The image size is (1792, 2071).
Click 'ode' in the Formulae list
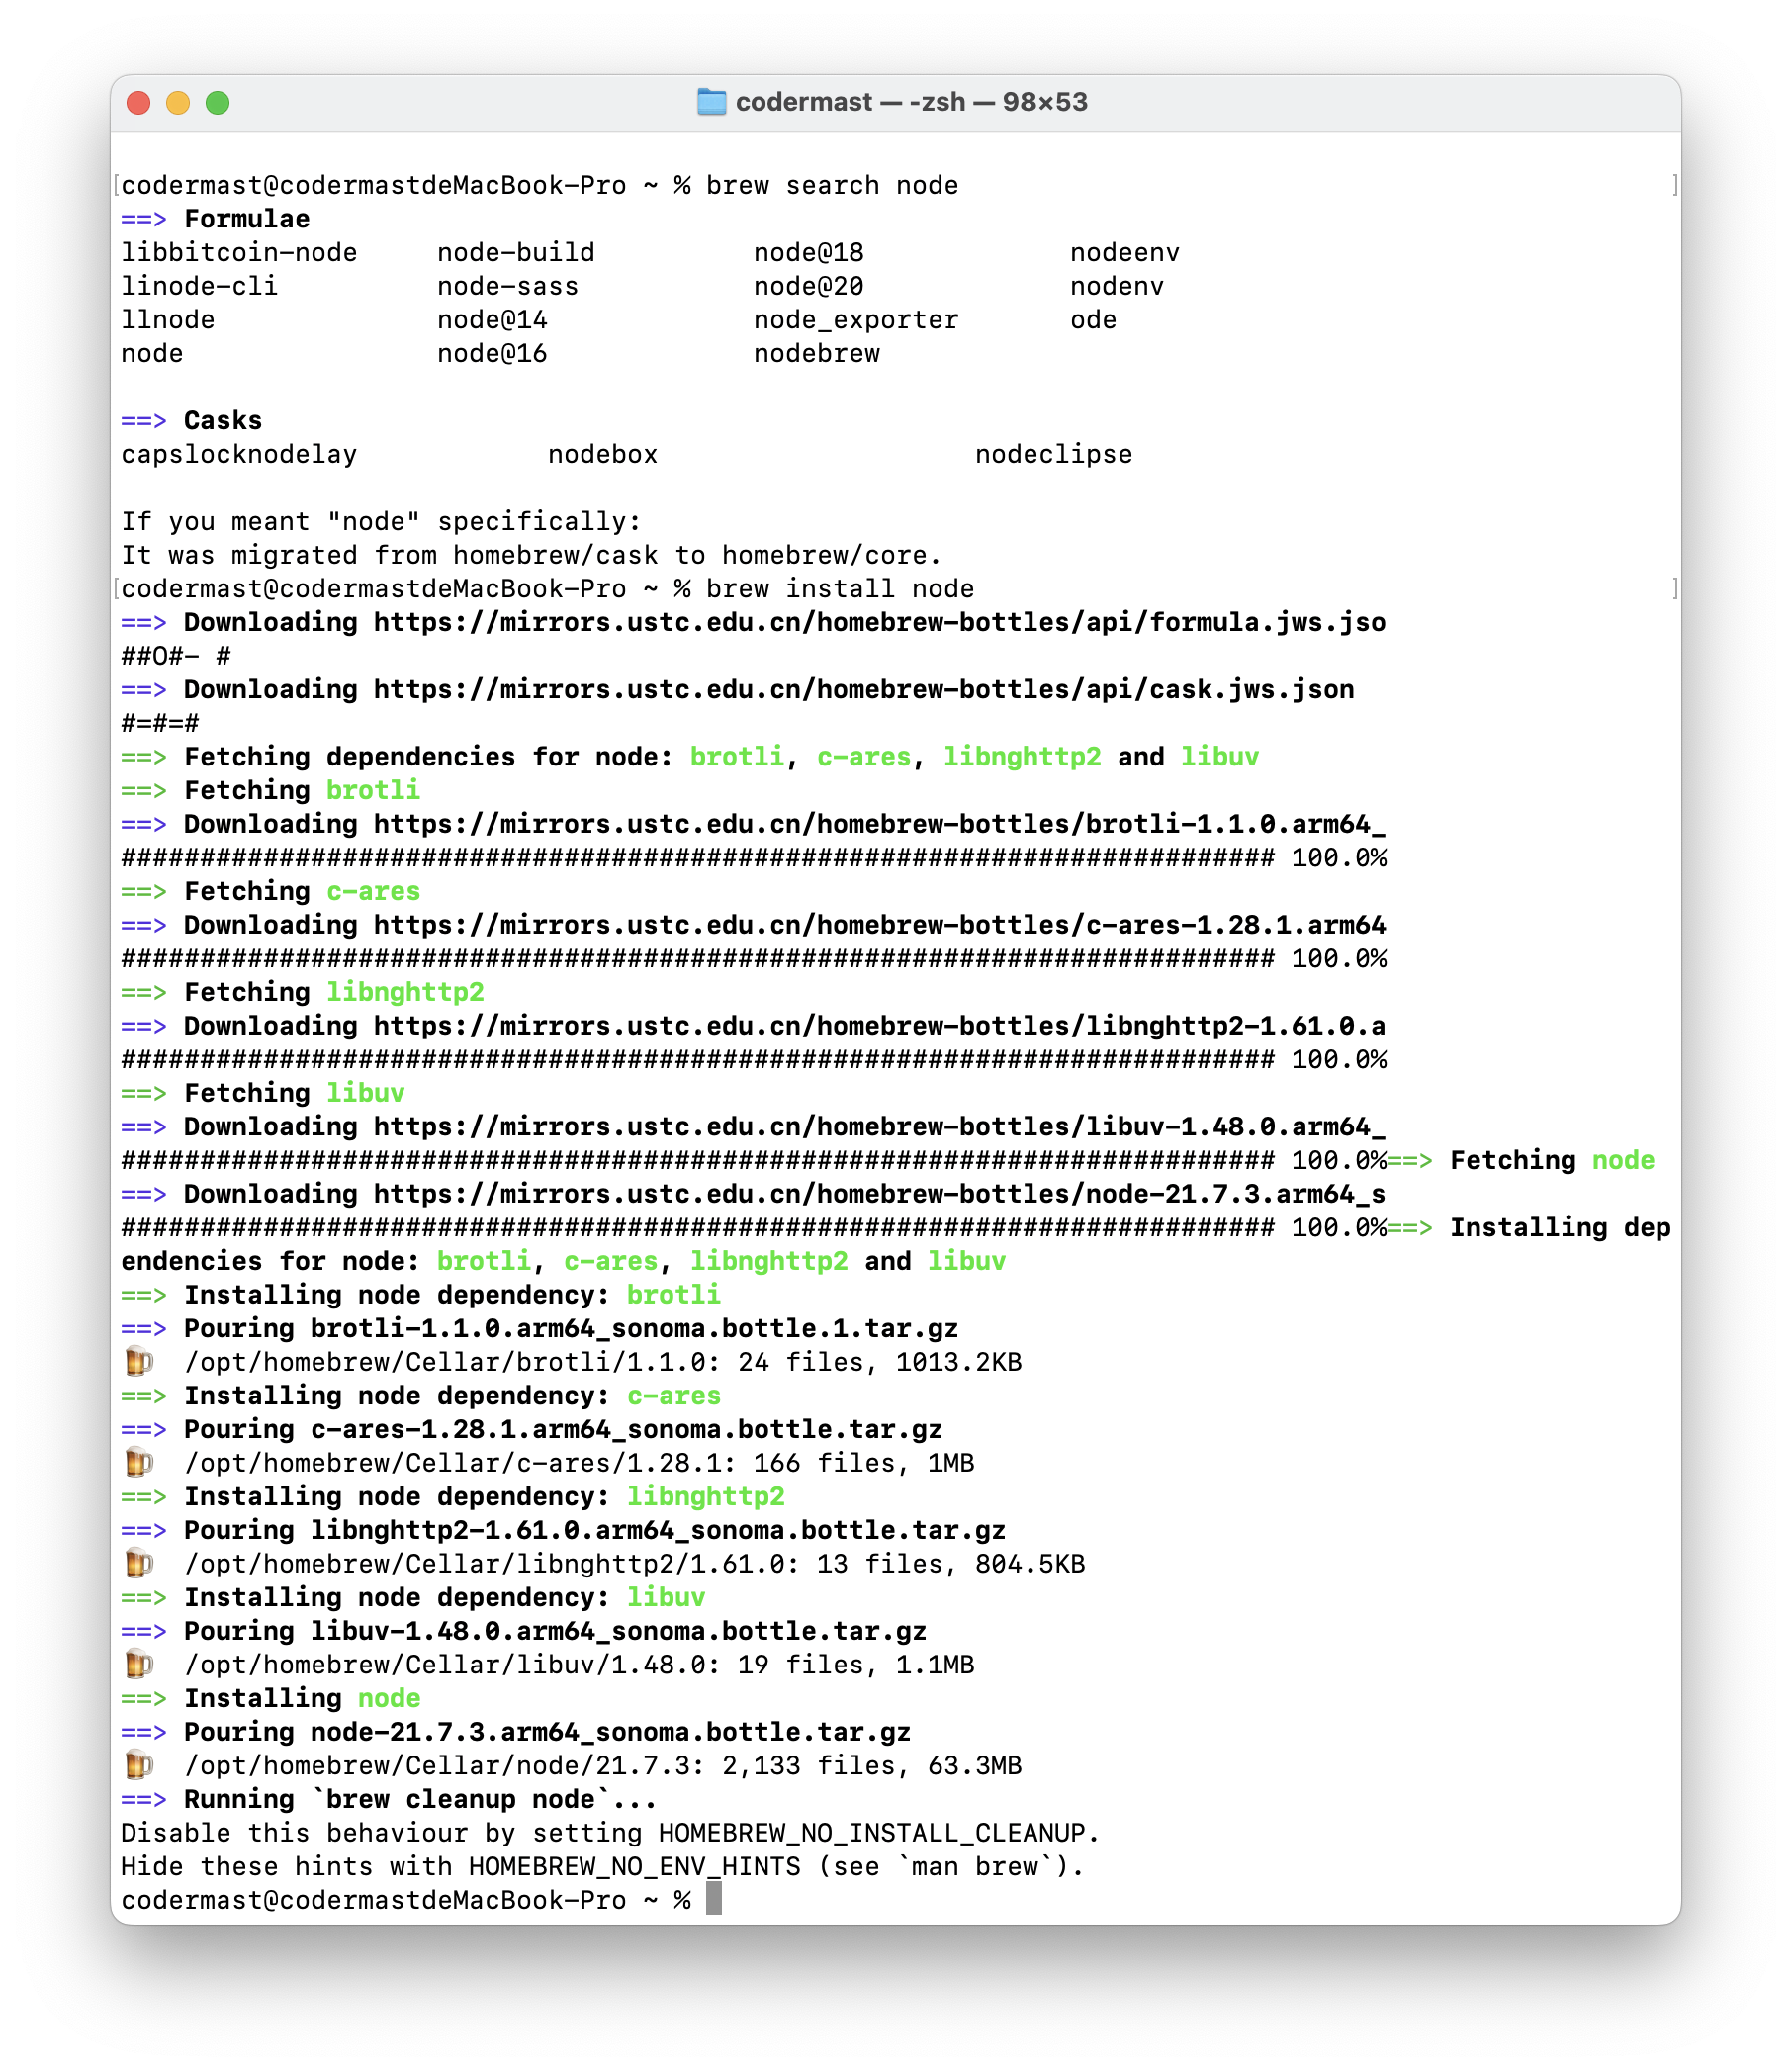pyautogui.click(x=1094, y=320)
